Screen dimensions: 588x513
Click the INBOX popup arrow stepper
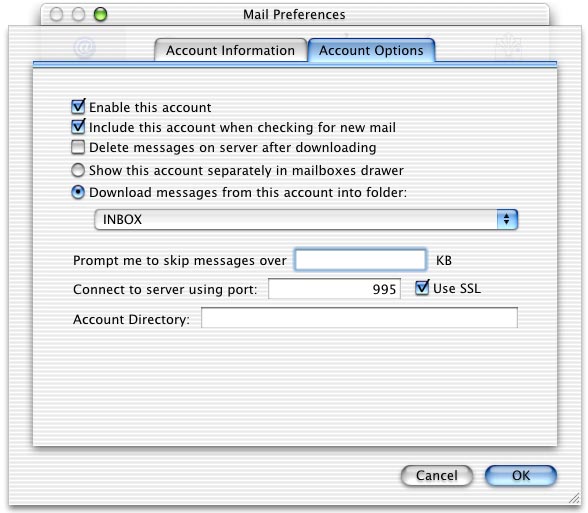click(x=507, y=219)
